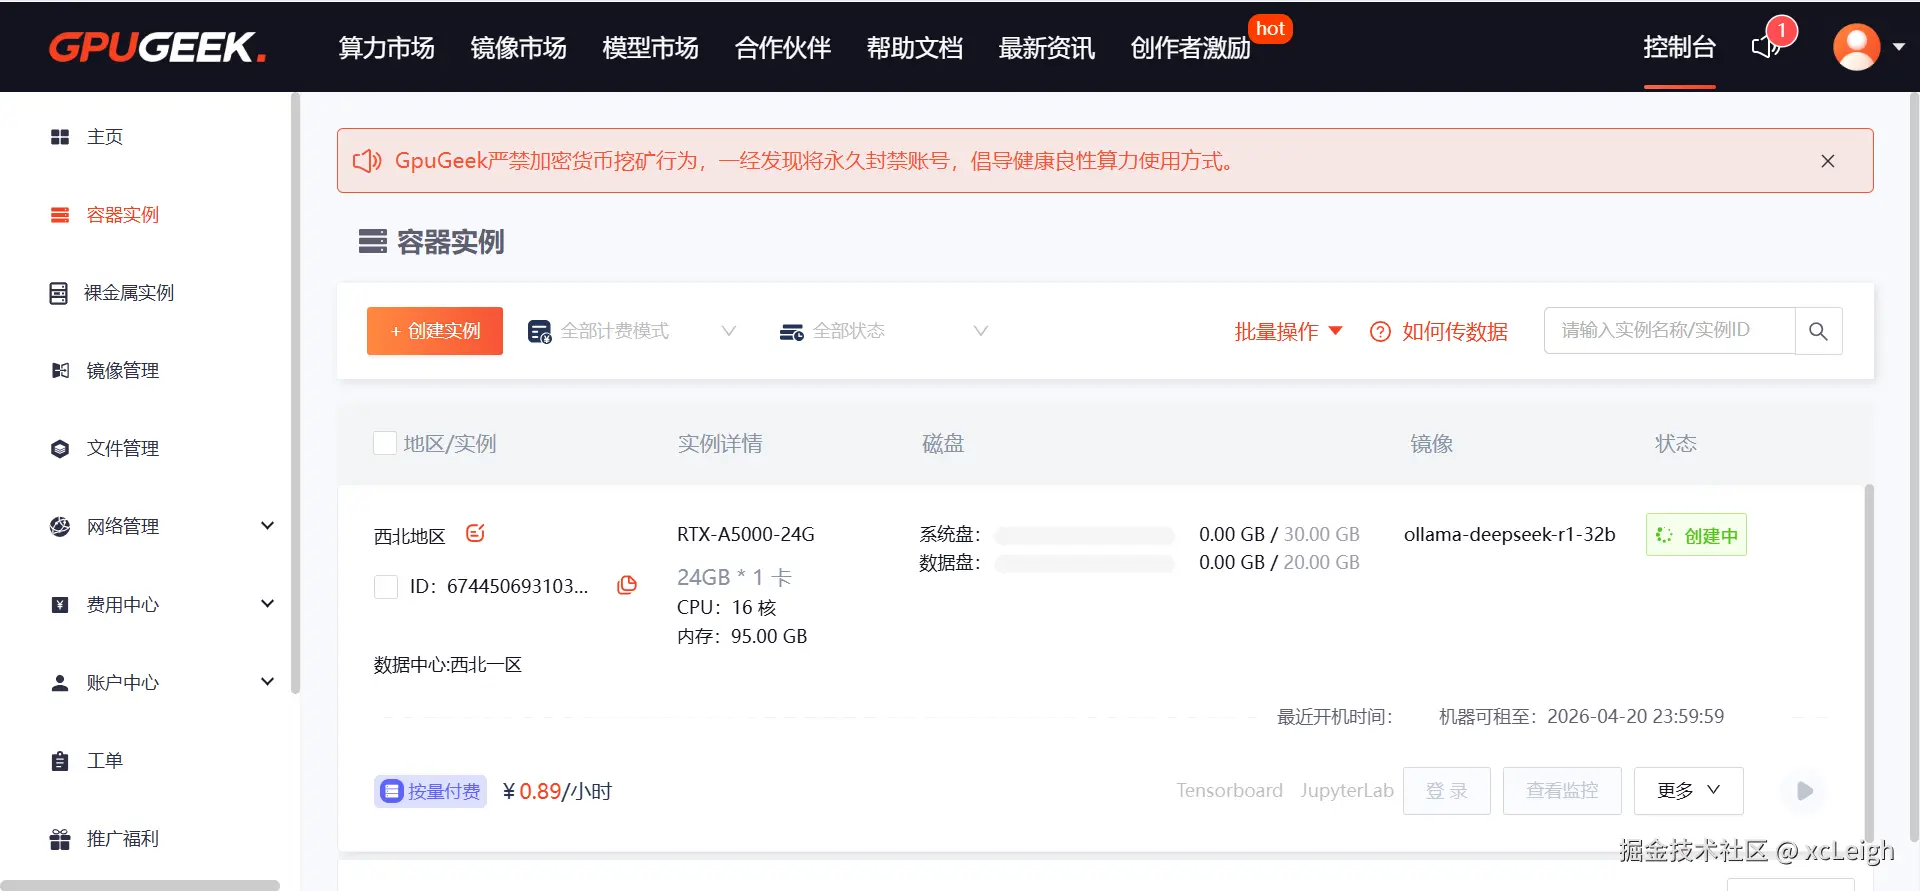The image size is (1920, 891).
Task: Click the status filter icon
Action: [791, 332]
